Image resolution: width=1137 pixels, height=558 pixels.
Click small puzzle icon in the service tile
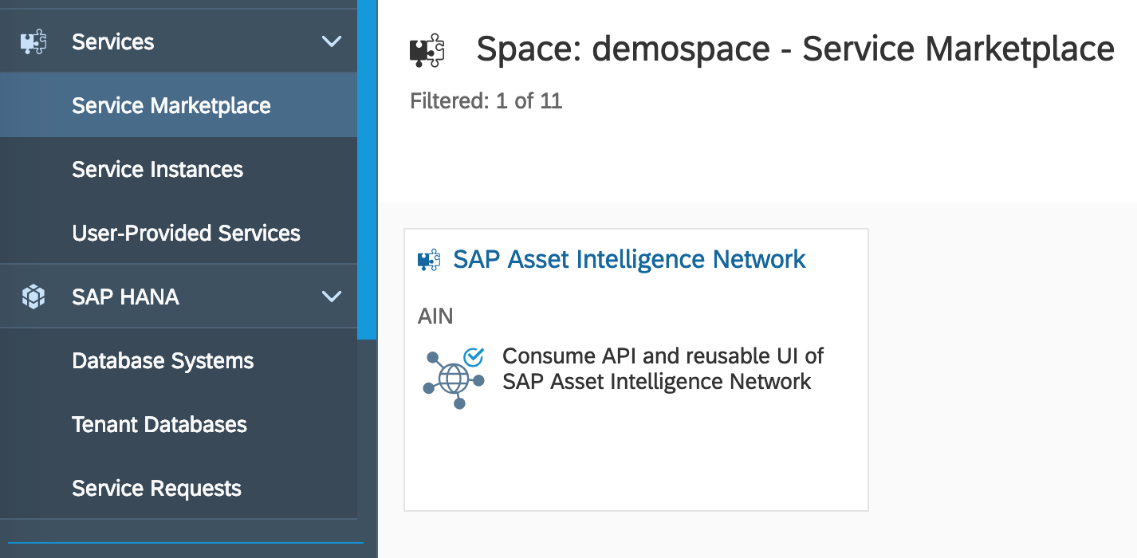point(429,260)
